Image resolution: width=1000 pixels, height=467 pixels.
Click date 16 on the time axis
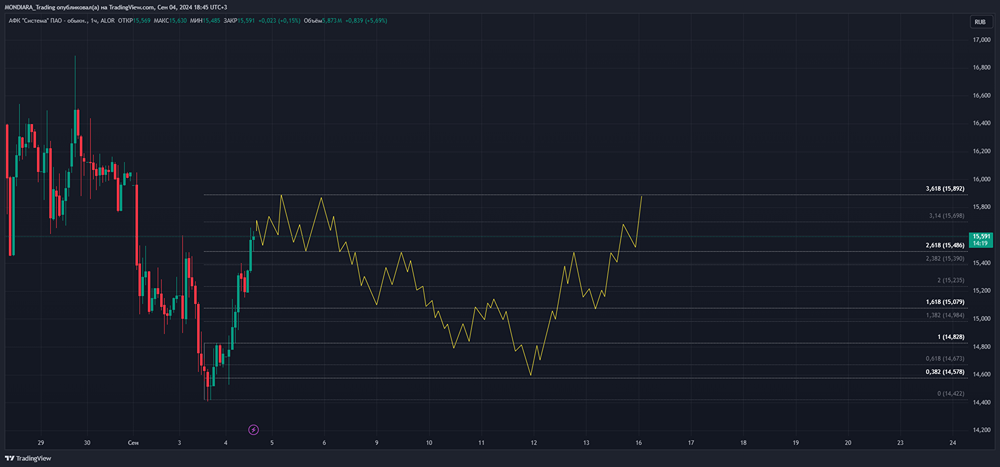coord(638,443)
